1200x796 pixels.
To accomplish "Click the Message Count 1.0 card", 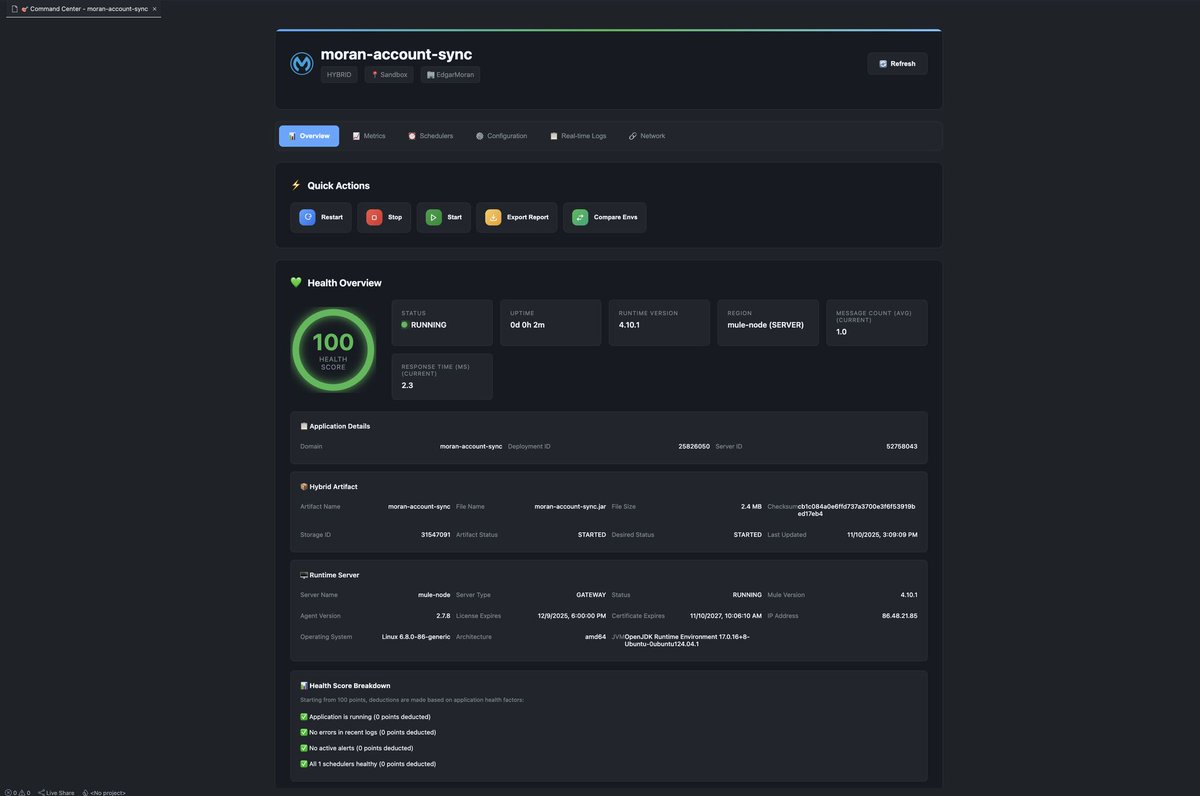I will click(877, 323).
